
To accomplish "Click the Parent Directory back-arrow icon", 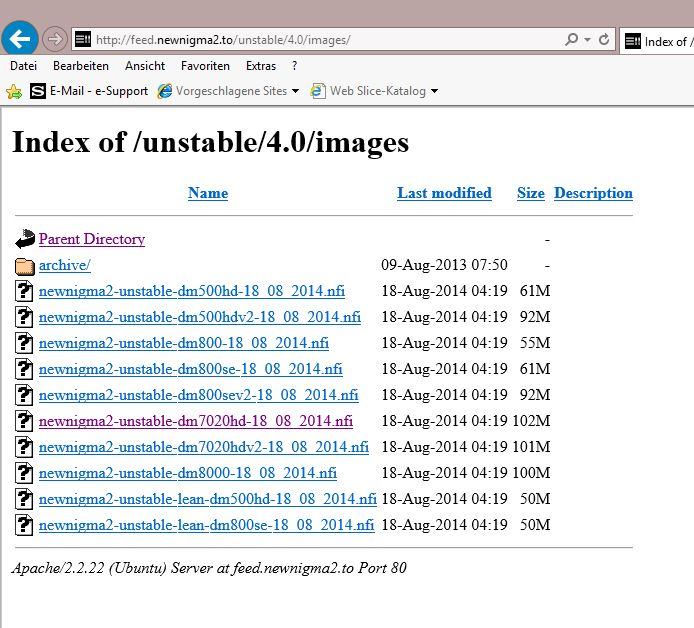I will tap(25, 239).
